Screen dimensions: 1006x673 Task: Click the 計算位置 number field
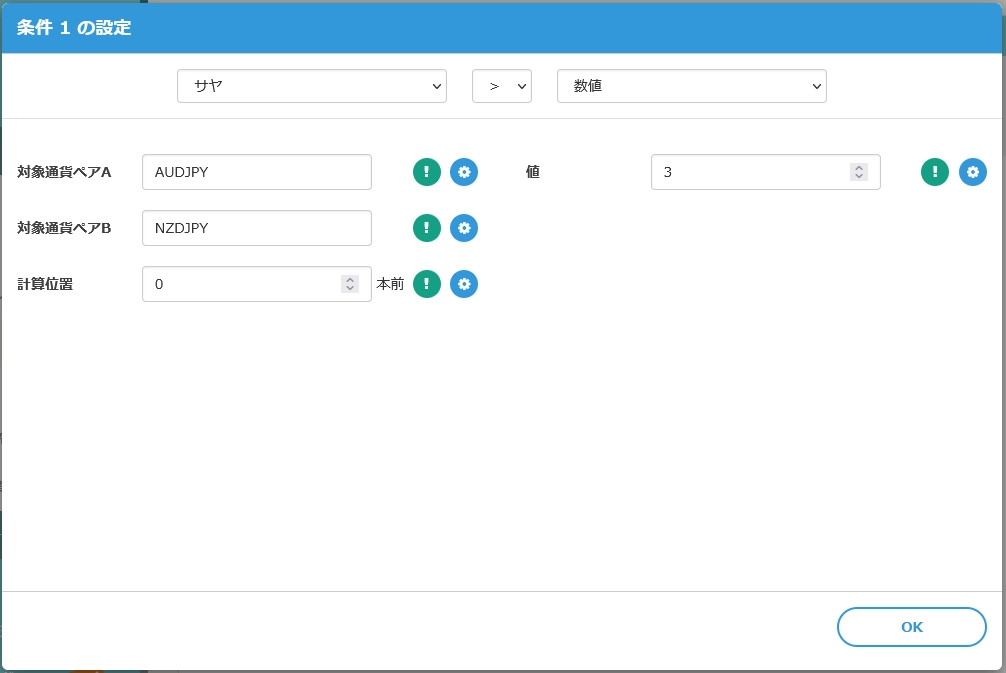pyautogui.click(x=240, y=284)
